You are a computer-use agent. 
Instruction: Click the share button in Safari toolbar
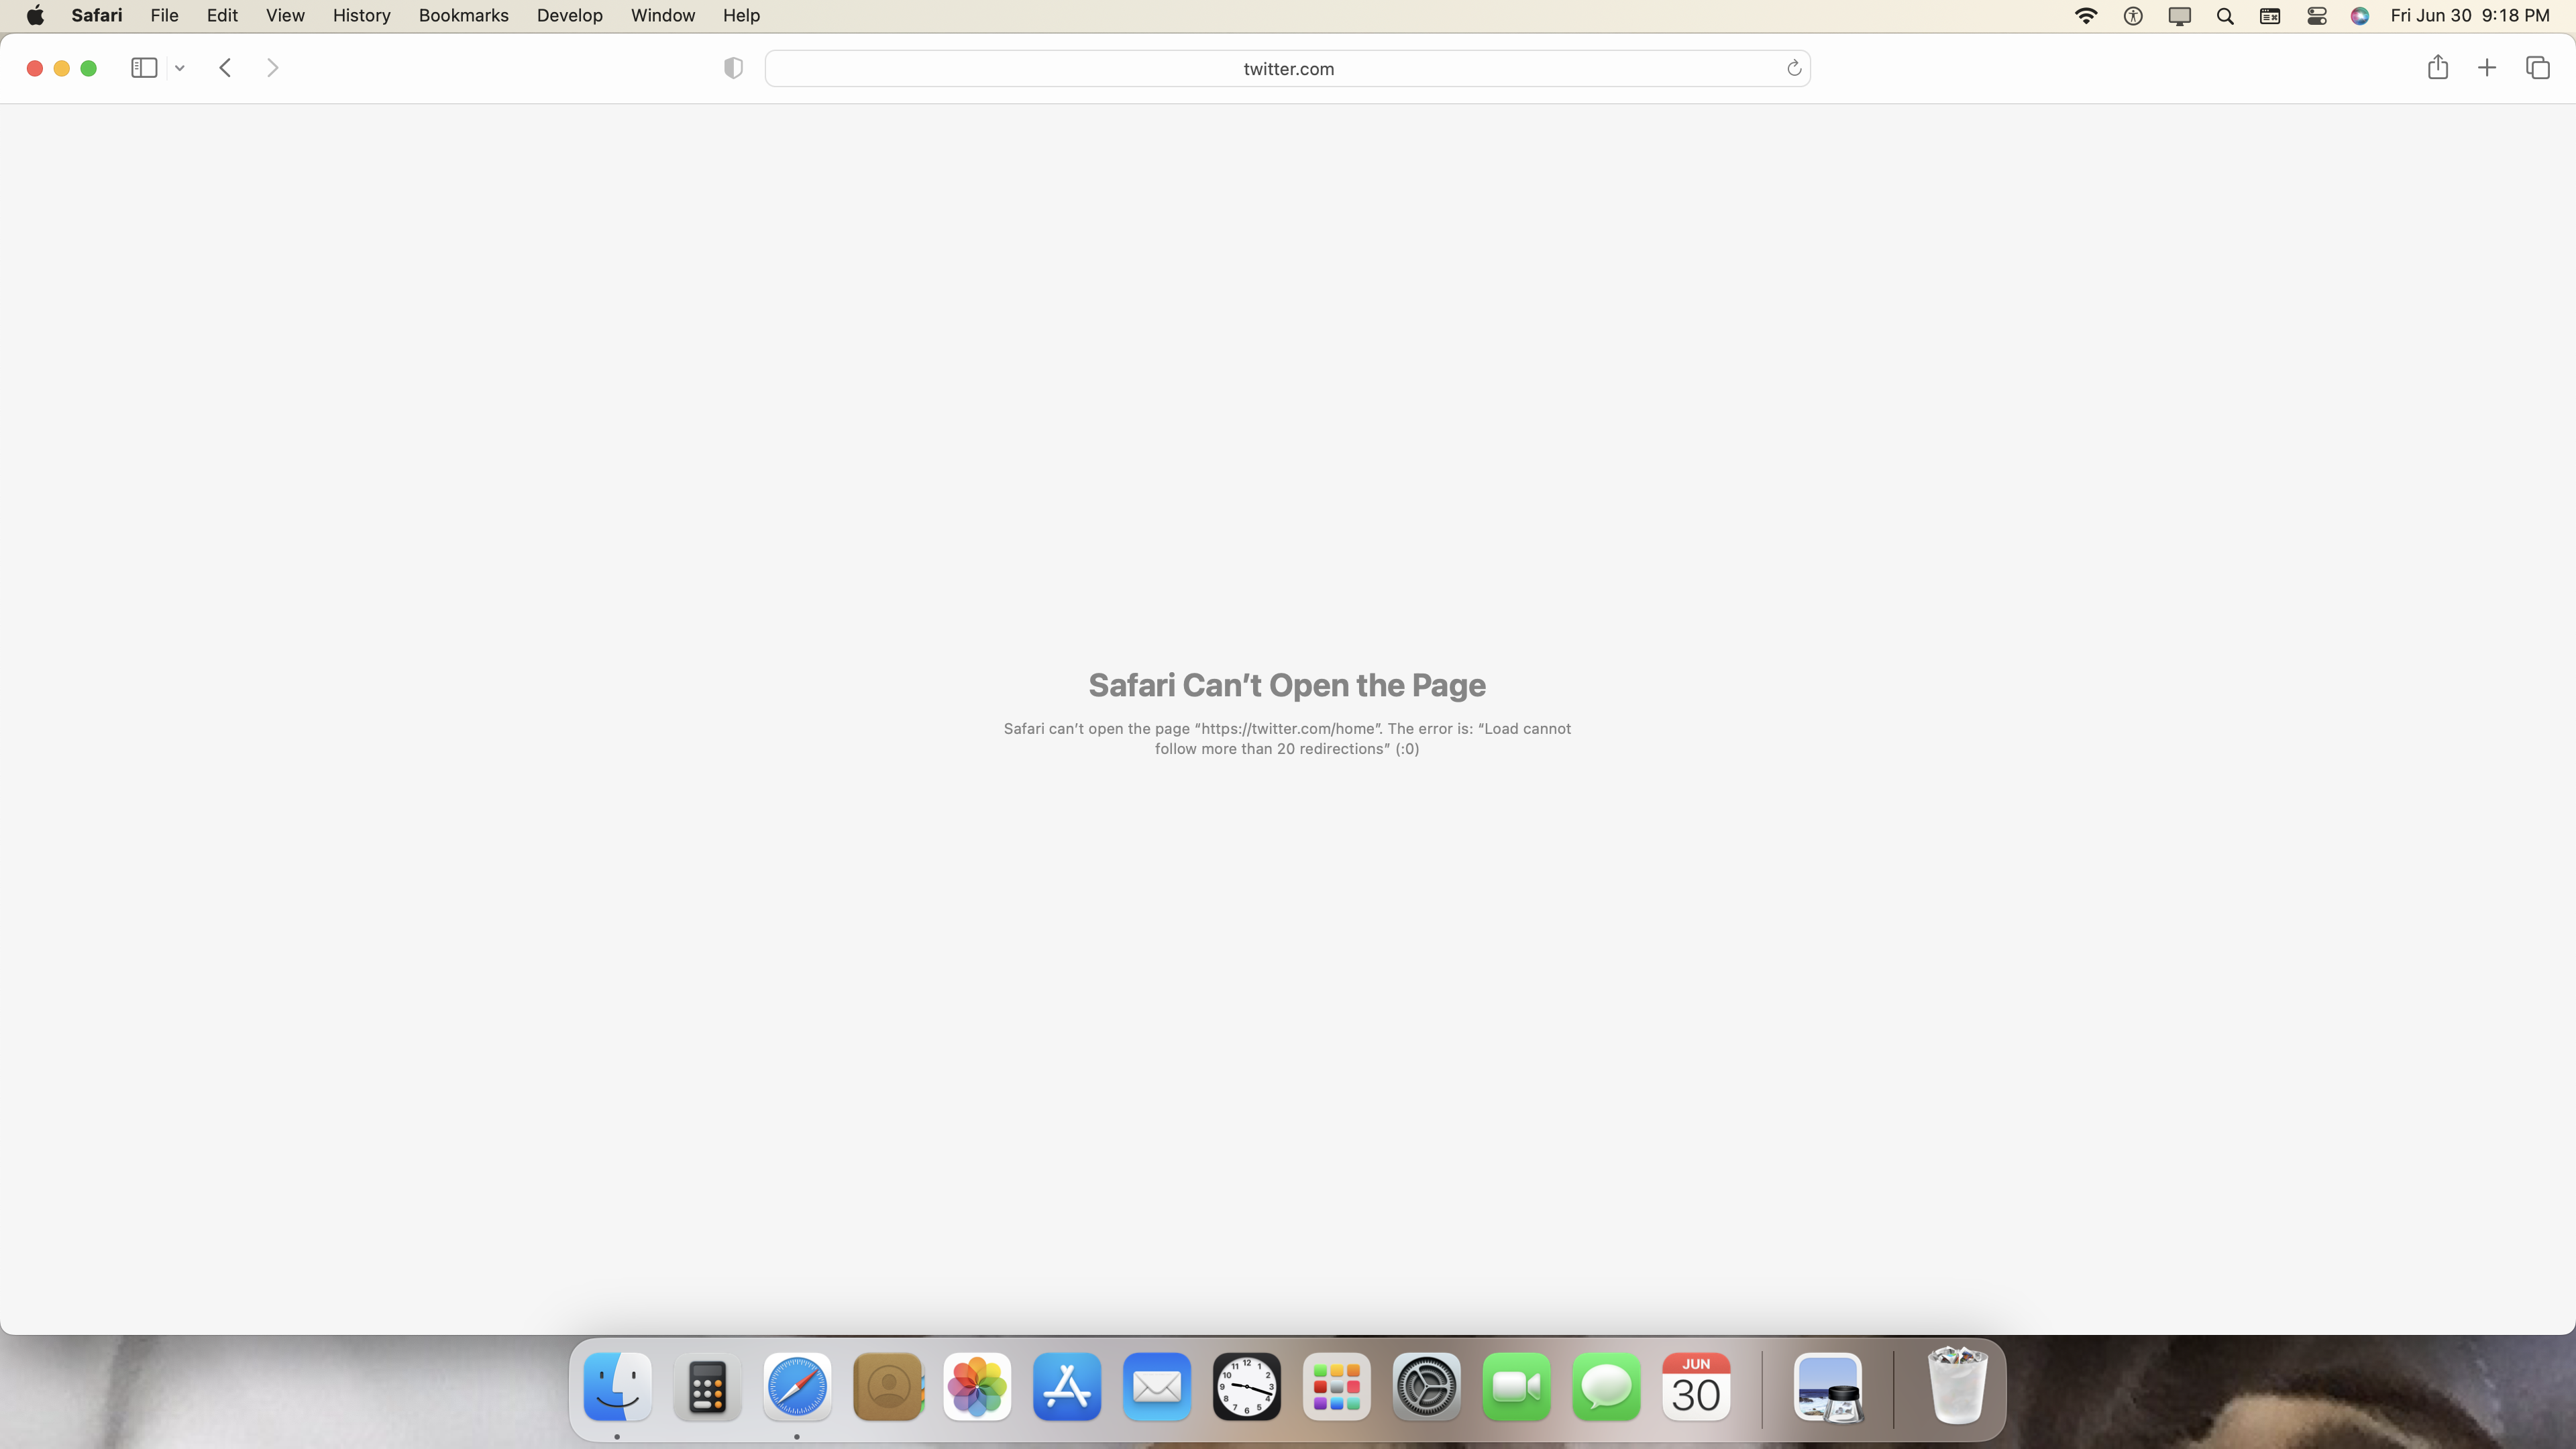[2438, 67]
